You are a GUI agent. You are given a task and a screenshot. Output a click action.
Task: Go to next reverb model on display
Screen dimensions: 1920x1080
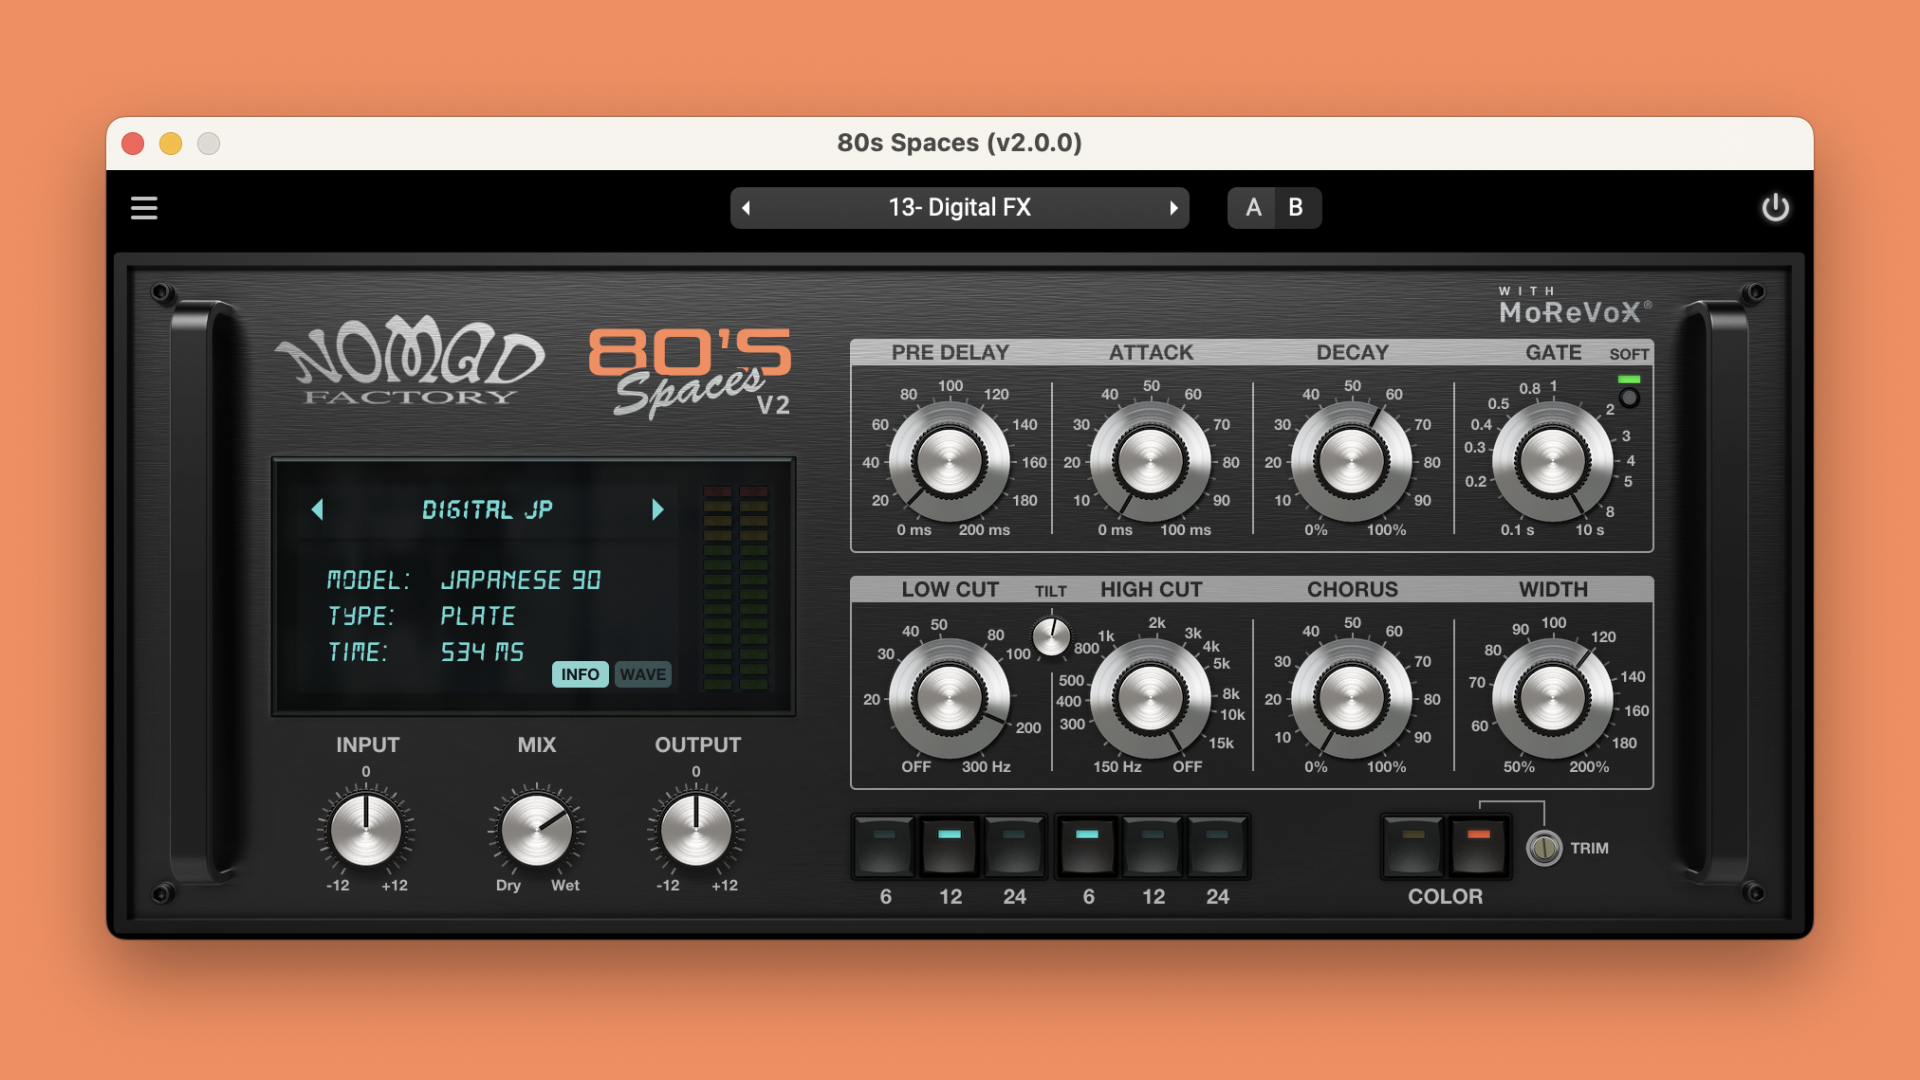(x=657, y=509)
